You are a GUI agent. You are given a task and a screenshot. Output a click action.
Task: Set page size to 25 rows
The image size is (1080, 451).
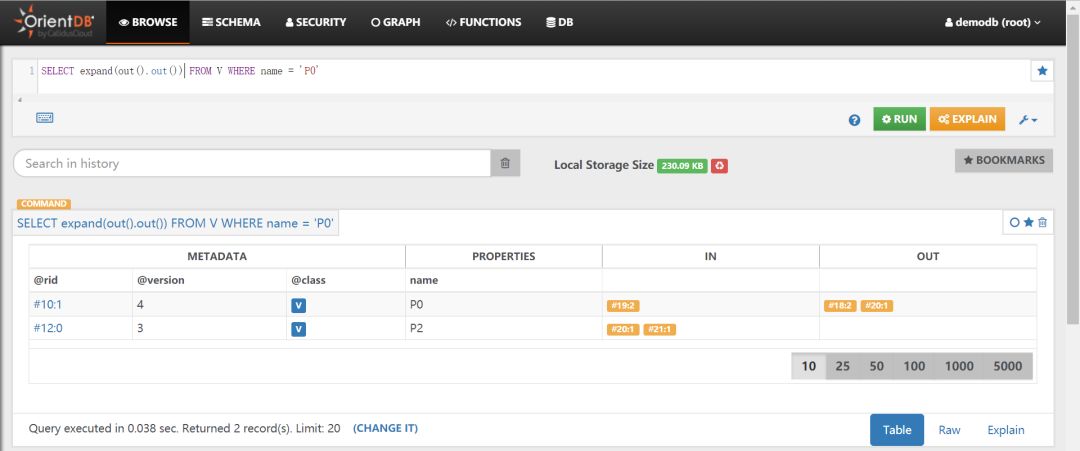pyautogui.click(x=843, y=366)
